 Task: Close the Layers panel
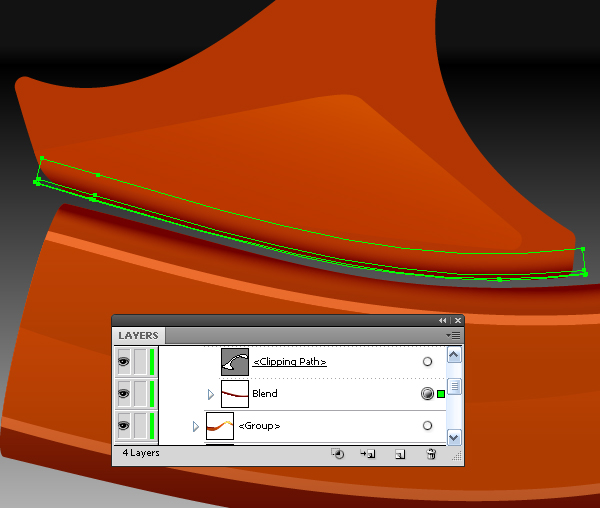[458, 321]
